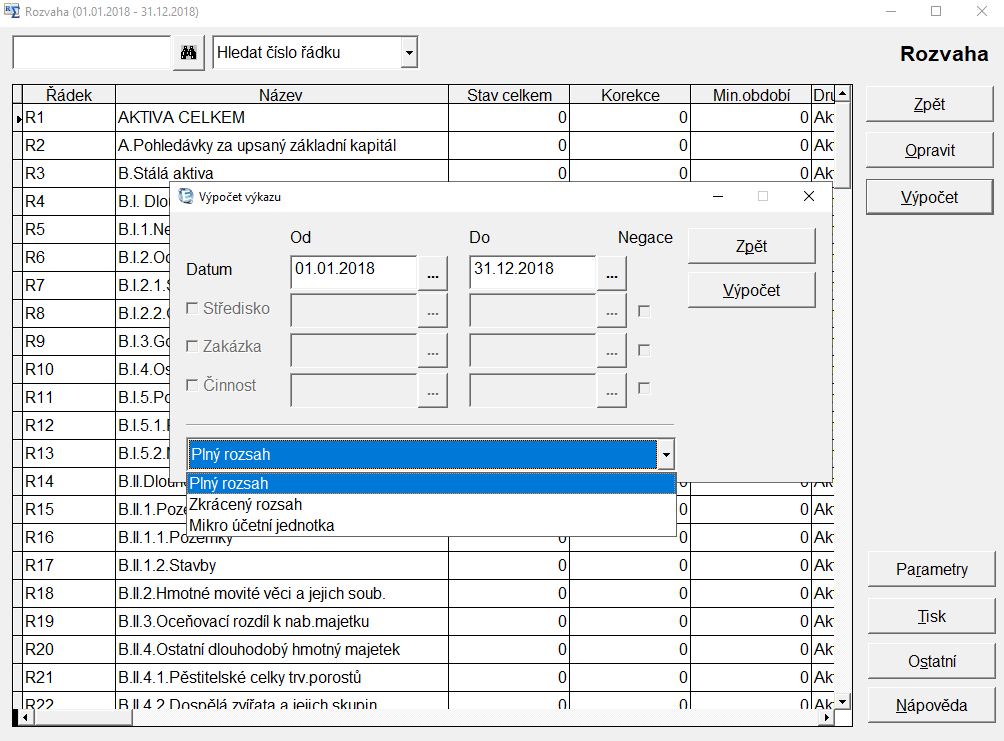Click the binoculars search icon
Viewport: 1004px width, 741px height.
[187, 53]
